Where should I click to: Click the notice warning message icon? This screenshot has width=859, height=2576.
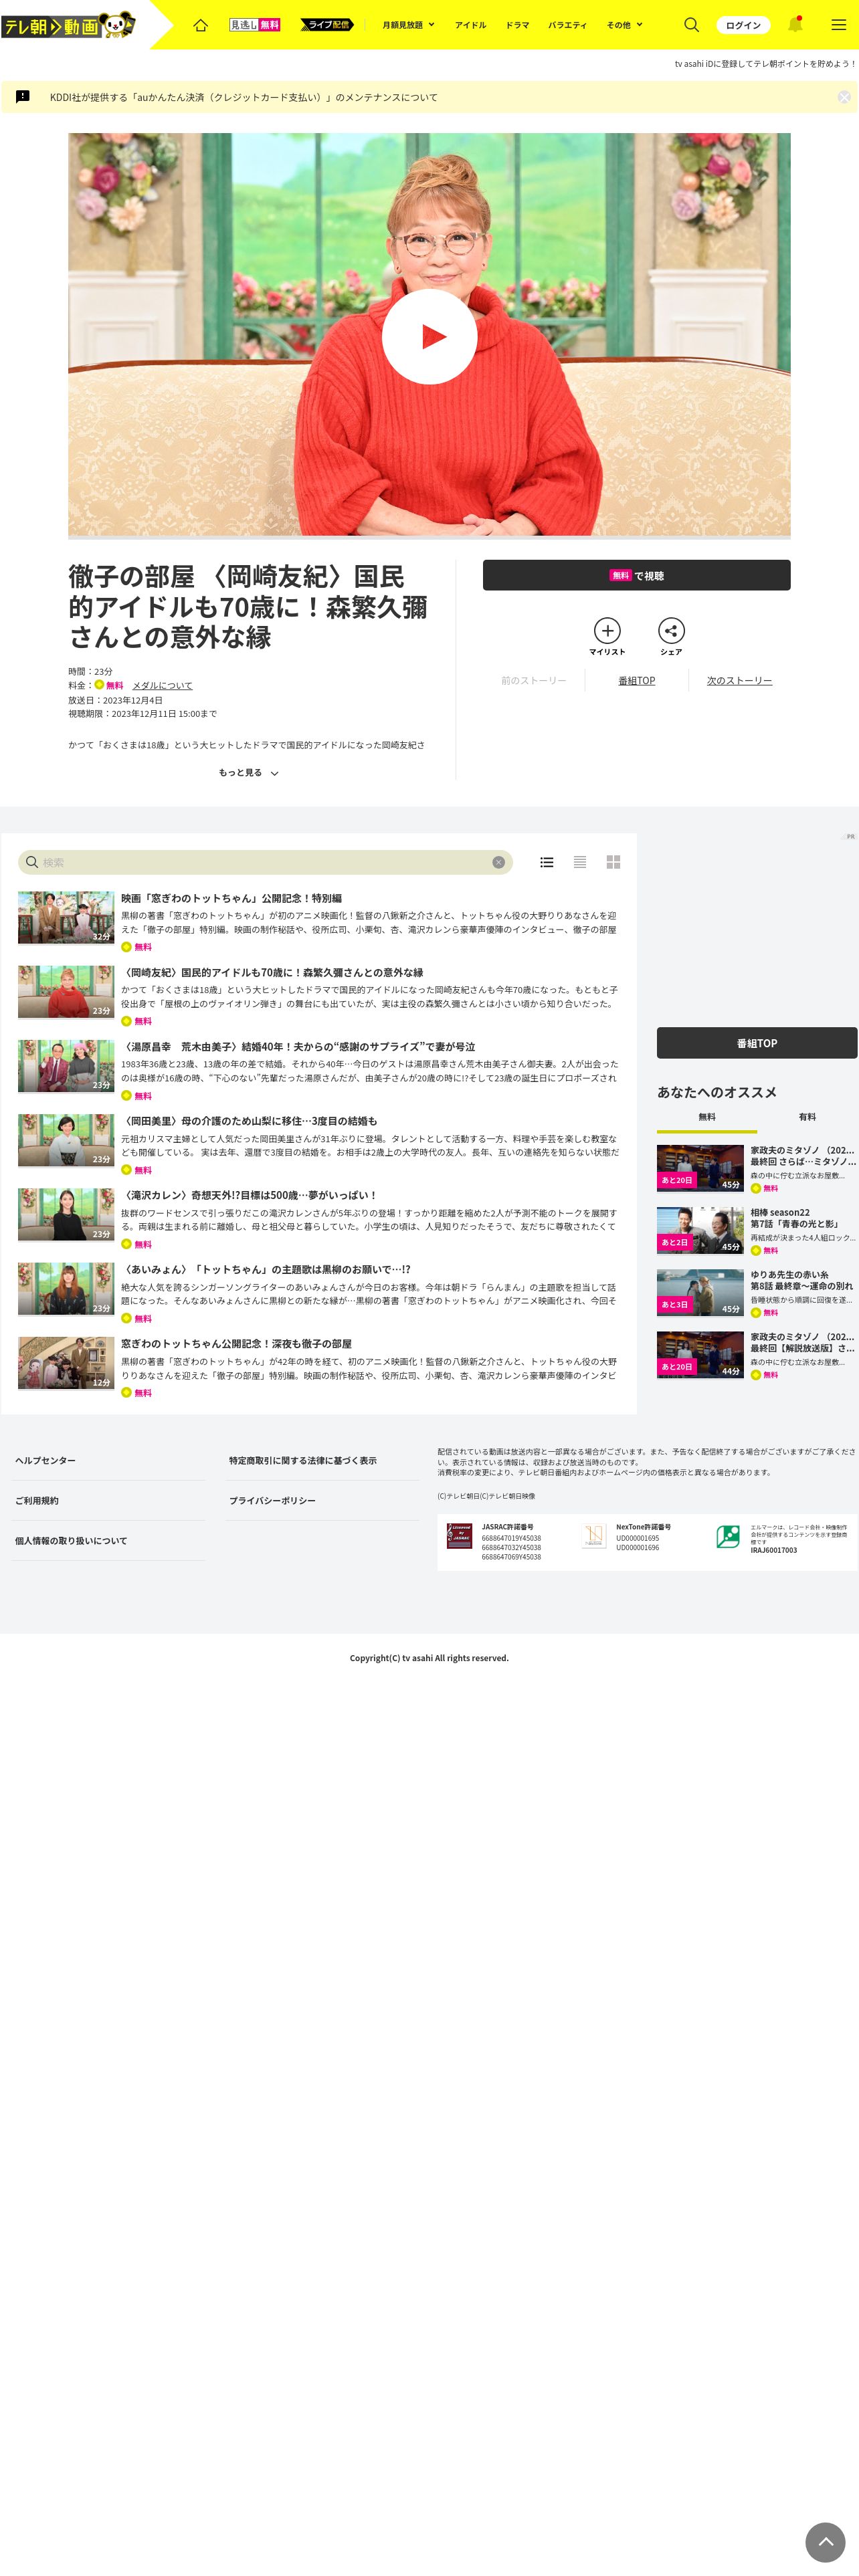coord(23,97)
